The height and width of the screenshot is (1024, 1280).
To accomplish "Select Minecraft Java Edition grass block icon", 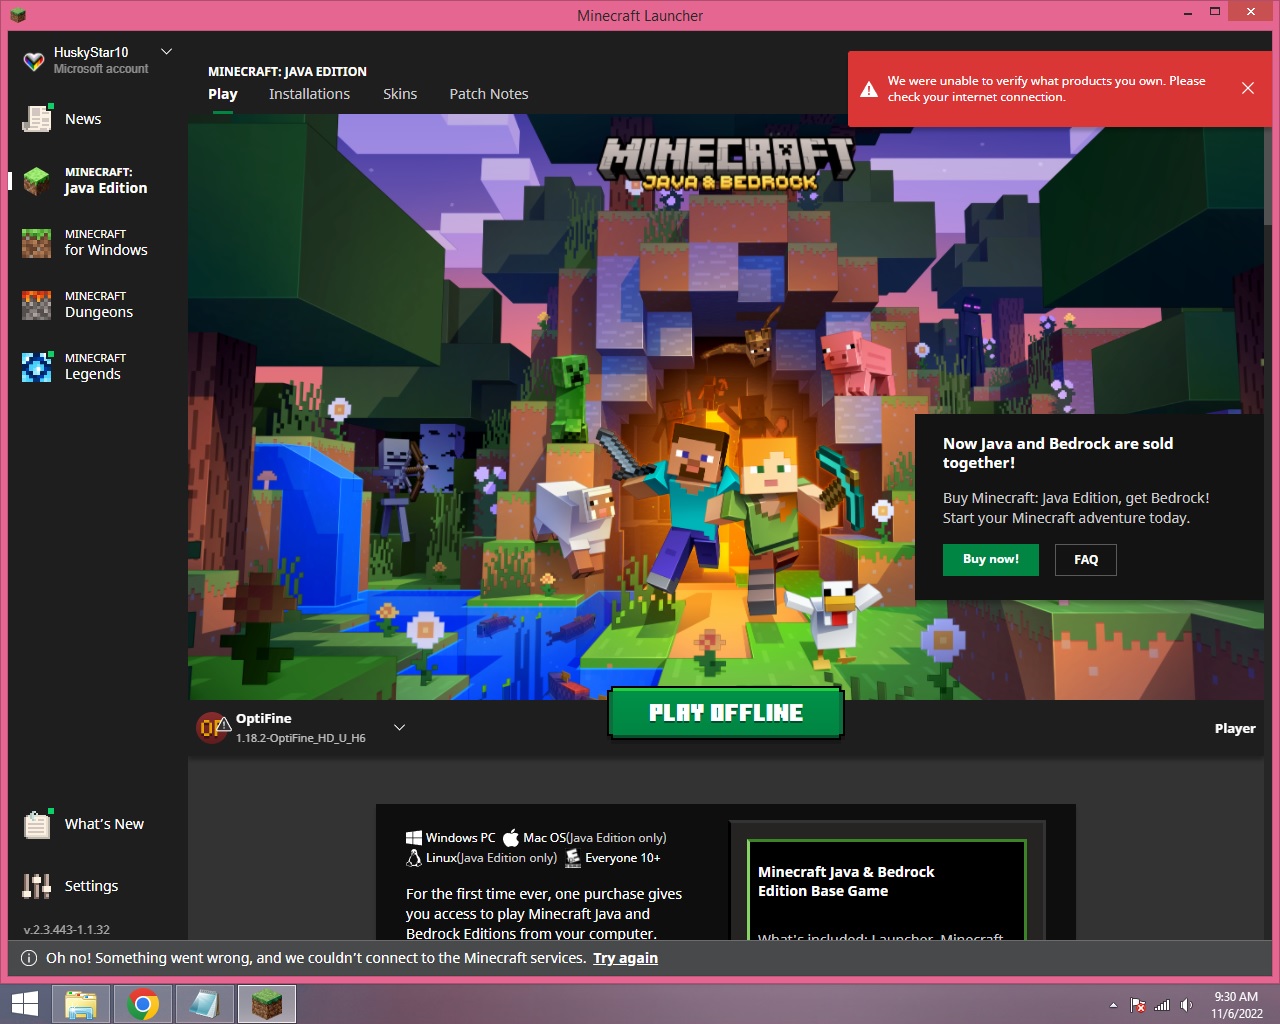I will point(37,181).
